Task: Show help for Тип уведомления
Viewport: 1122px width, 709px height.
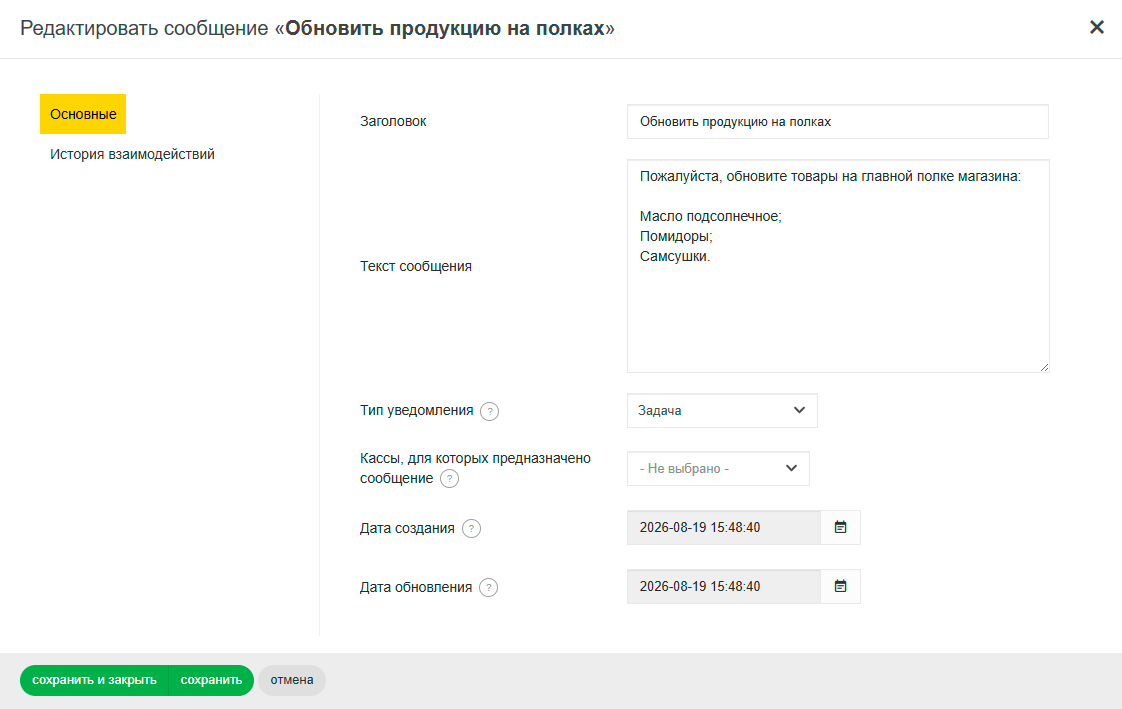Action: click(x=489, y=411)
